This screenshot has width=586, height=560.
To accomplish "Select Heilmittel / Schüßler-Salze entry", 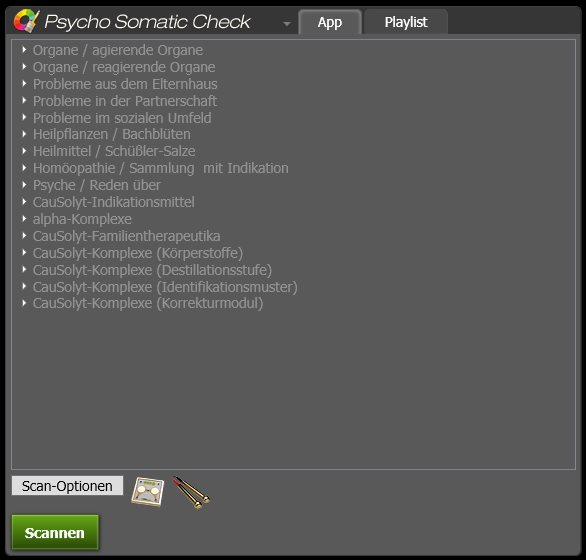I will pyautogui.click(x=114, y=151).
